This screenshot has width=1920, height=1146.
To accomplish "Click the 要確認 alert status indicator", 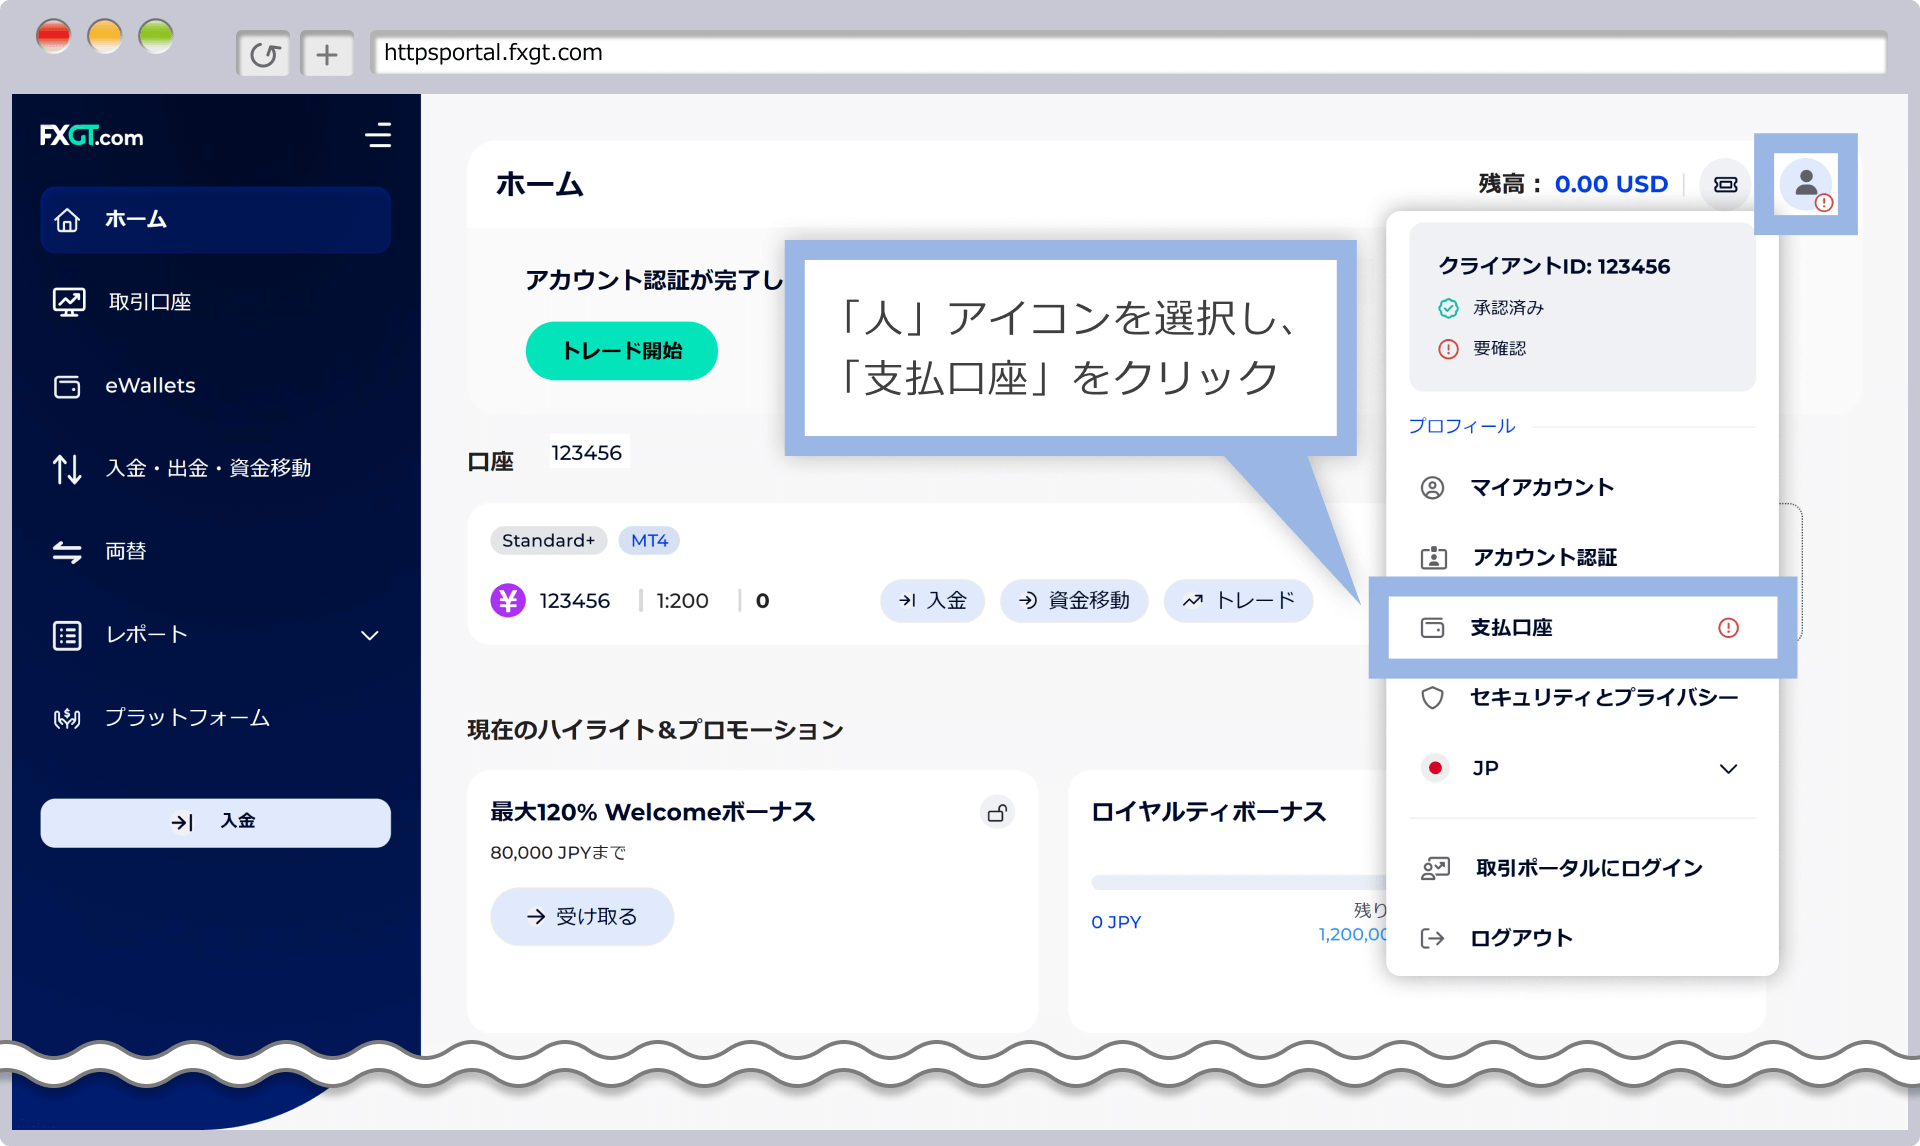I will (x=1449, y=348).
